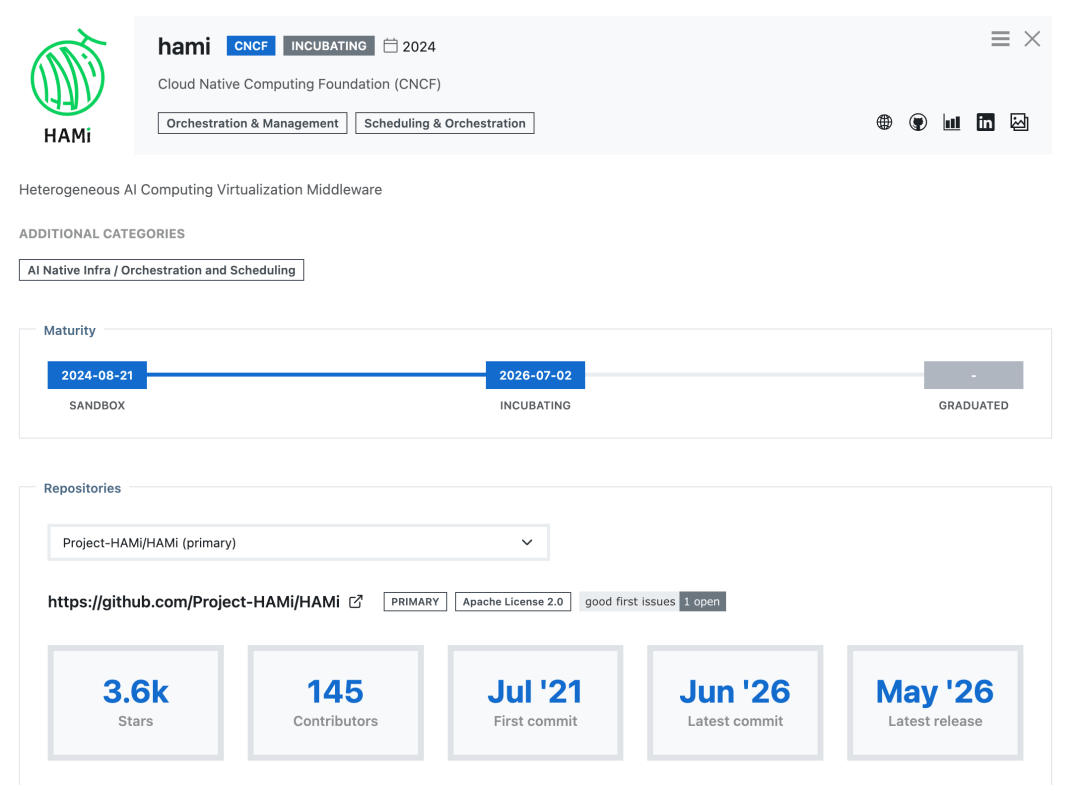
Task: Click the GRADUATED stage label
Action: (x=973, y=406)
